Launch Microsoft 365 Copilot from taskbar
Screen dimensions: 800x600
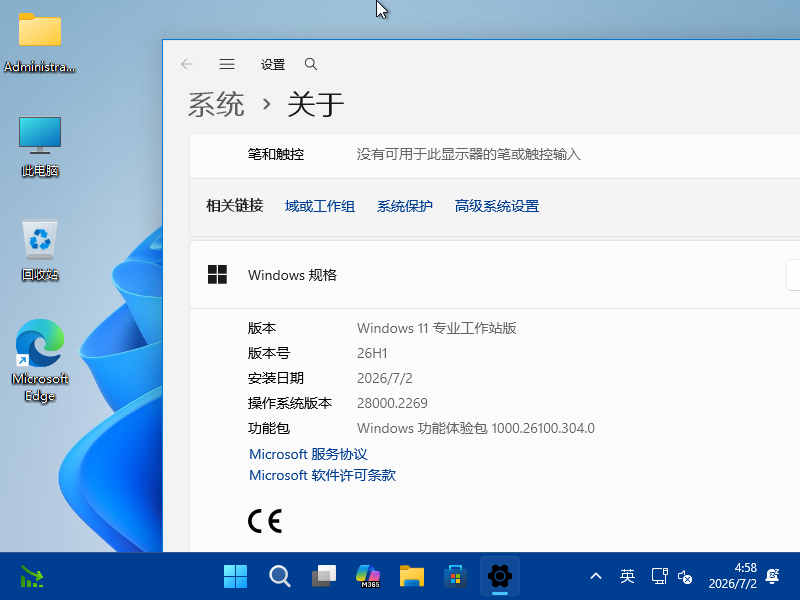point(368,577)
